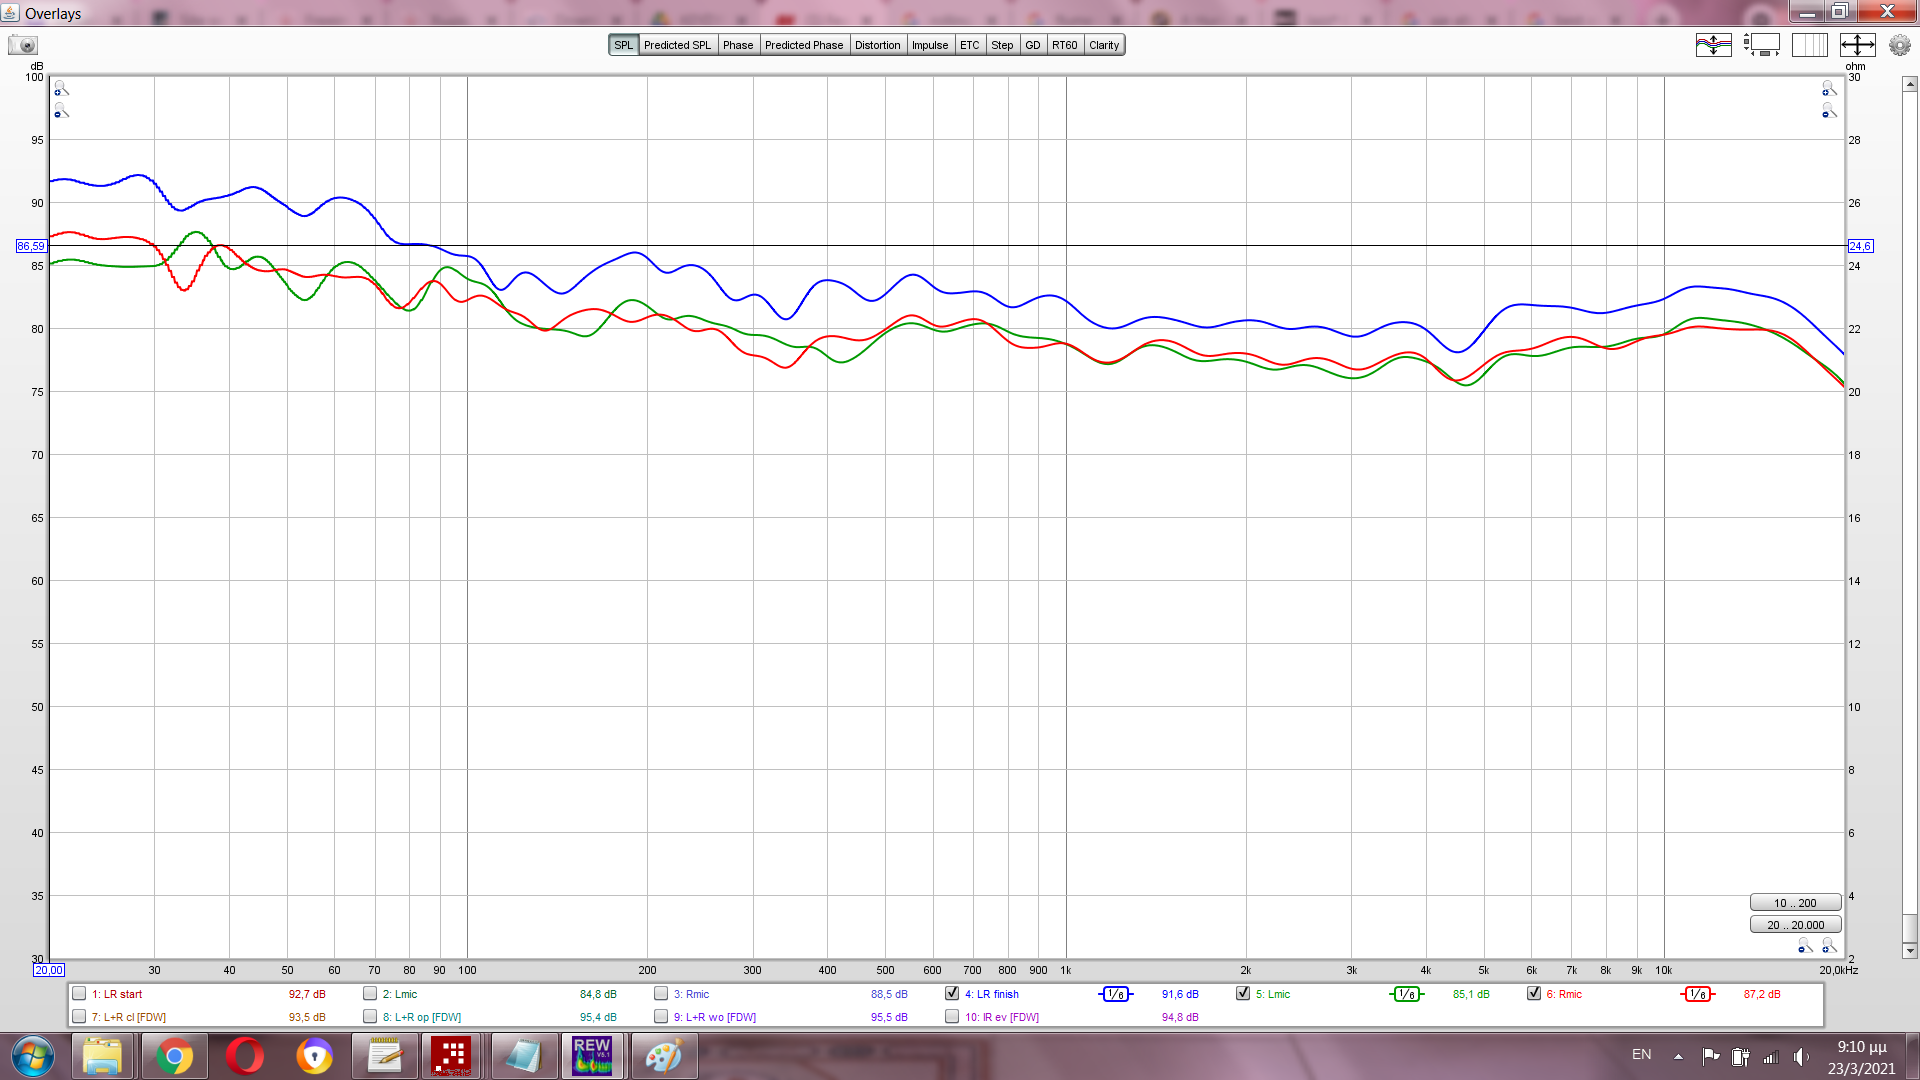Open the green 1/6 smoothing selector for Lmic
This screenshot has height=1080, width=1920.
[1406, 994]
